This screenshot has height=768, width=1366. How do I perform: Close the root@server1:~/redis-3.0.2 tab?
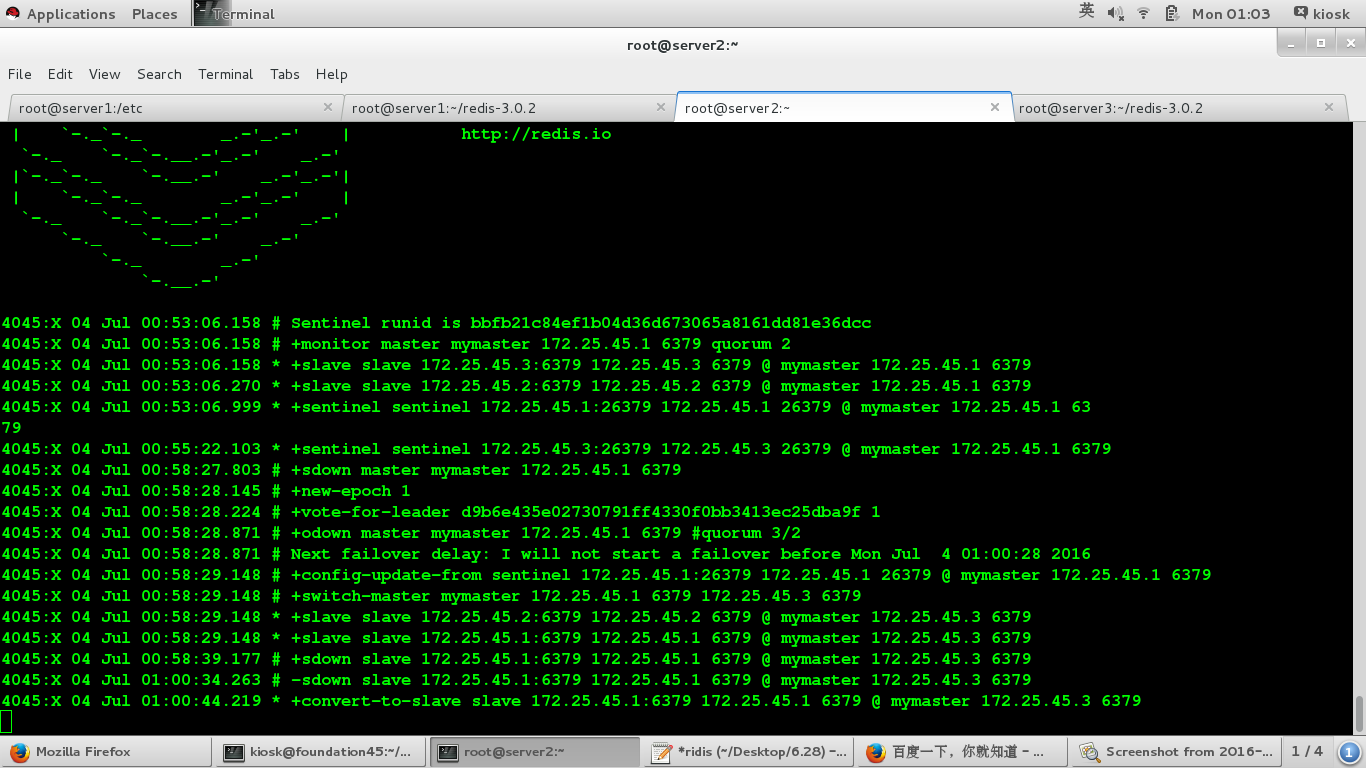[x=661, y=107]
